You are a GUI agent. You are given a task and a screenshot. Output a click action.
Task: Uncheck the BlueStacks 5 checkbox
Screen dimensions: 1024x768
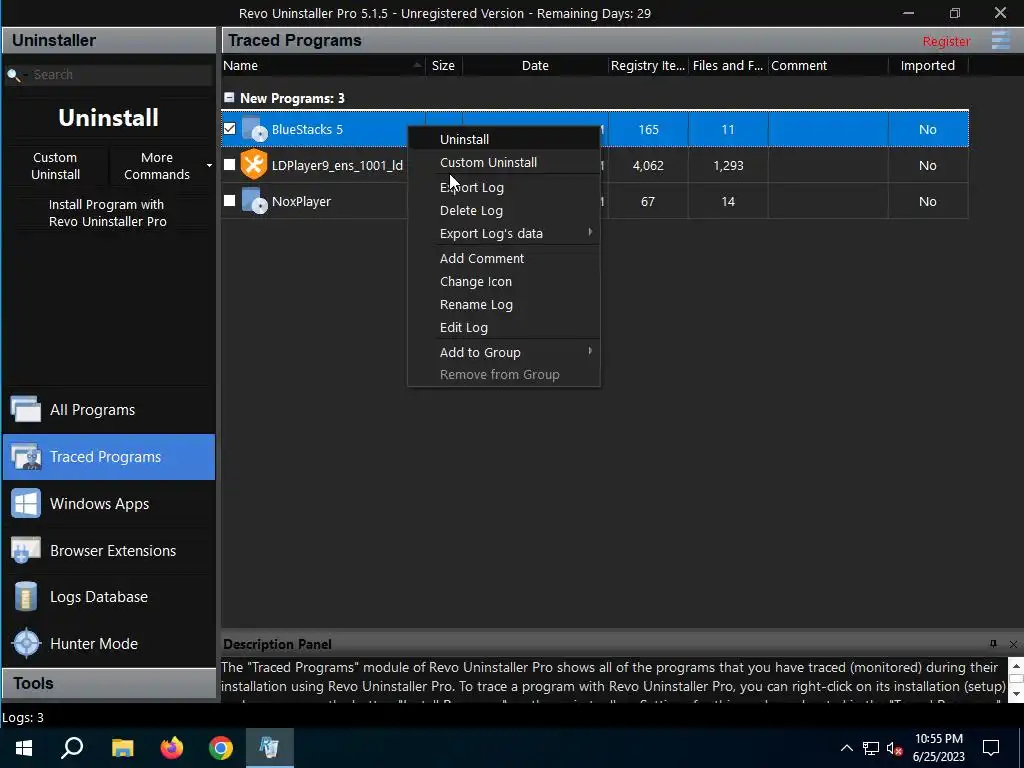pyautogui.click(x=229, y=129)
